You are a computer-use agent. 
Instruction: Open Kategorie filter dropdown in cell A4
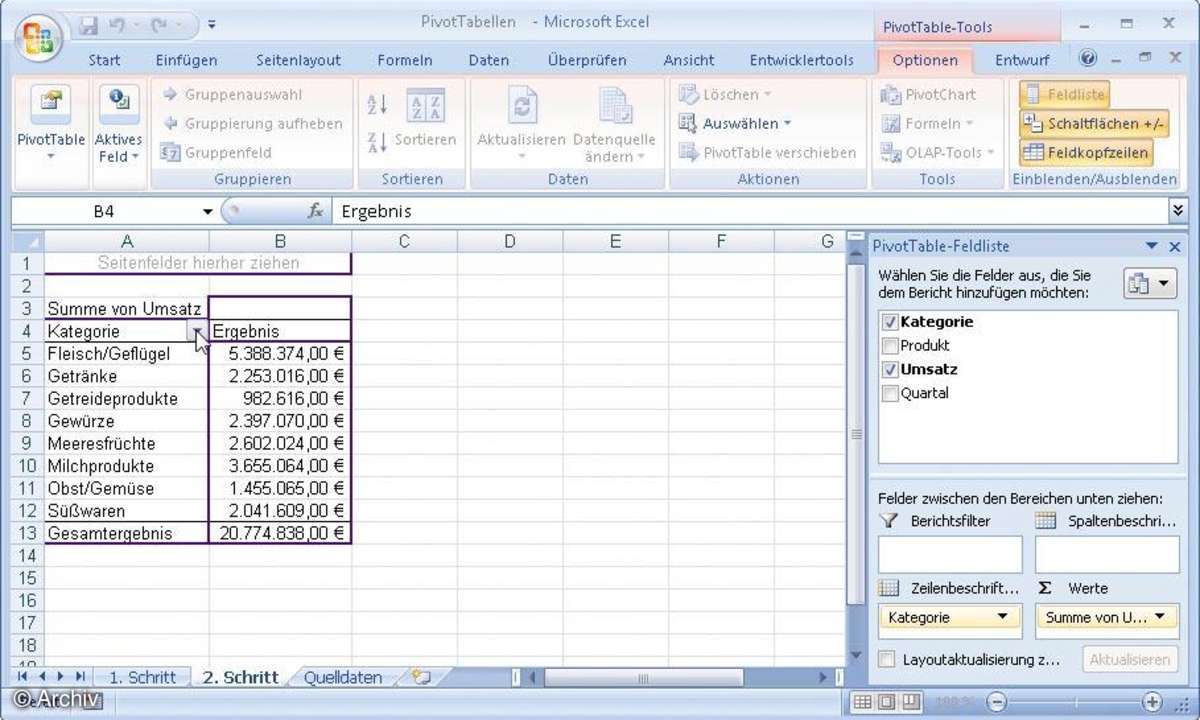pyautogui.click(x=198, y=331)
